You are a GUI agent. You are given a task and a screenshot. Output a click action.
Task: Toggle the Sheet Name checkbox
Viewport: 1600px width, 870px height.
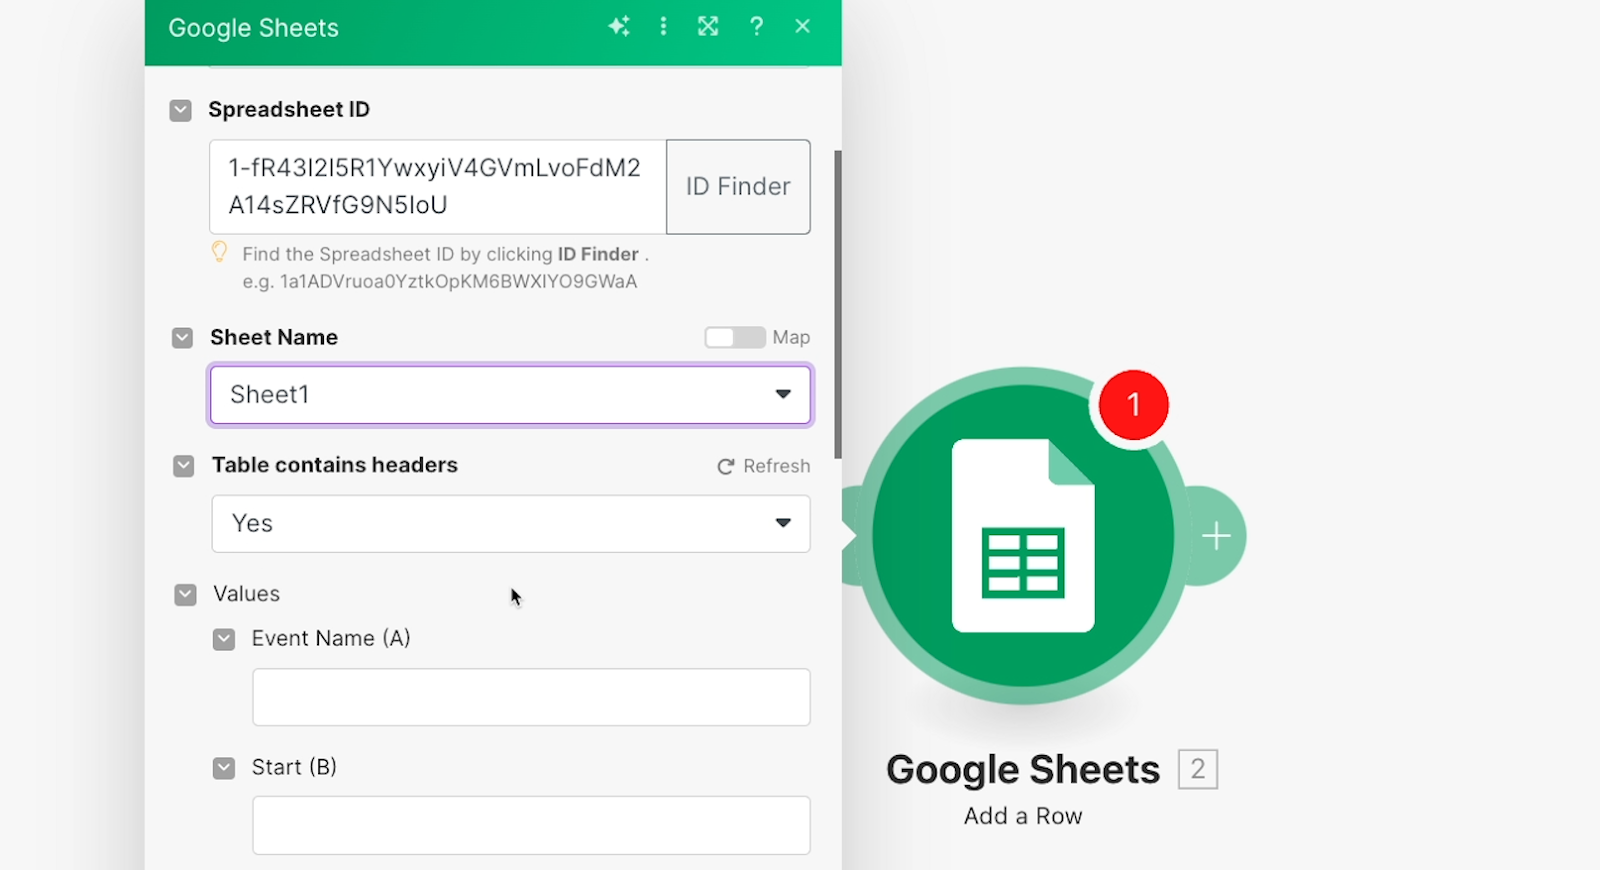click(x=182, y=338)
